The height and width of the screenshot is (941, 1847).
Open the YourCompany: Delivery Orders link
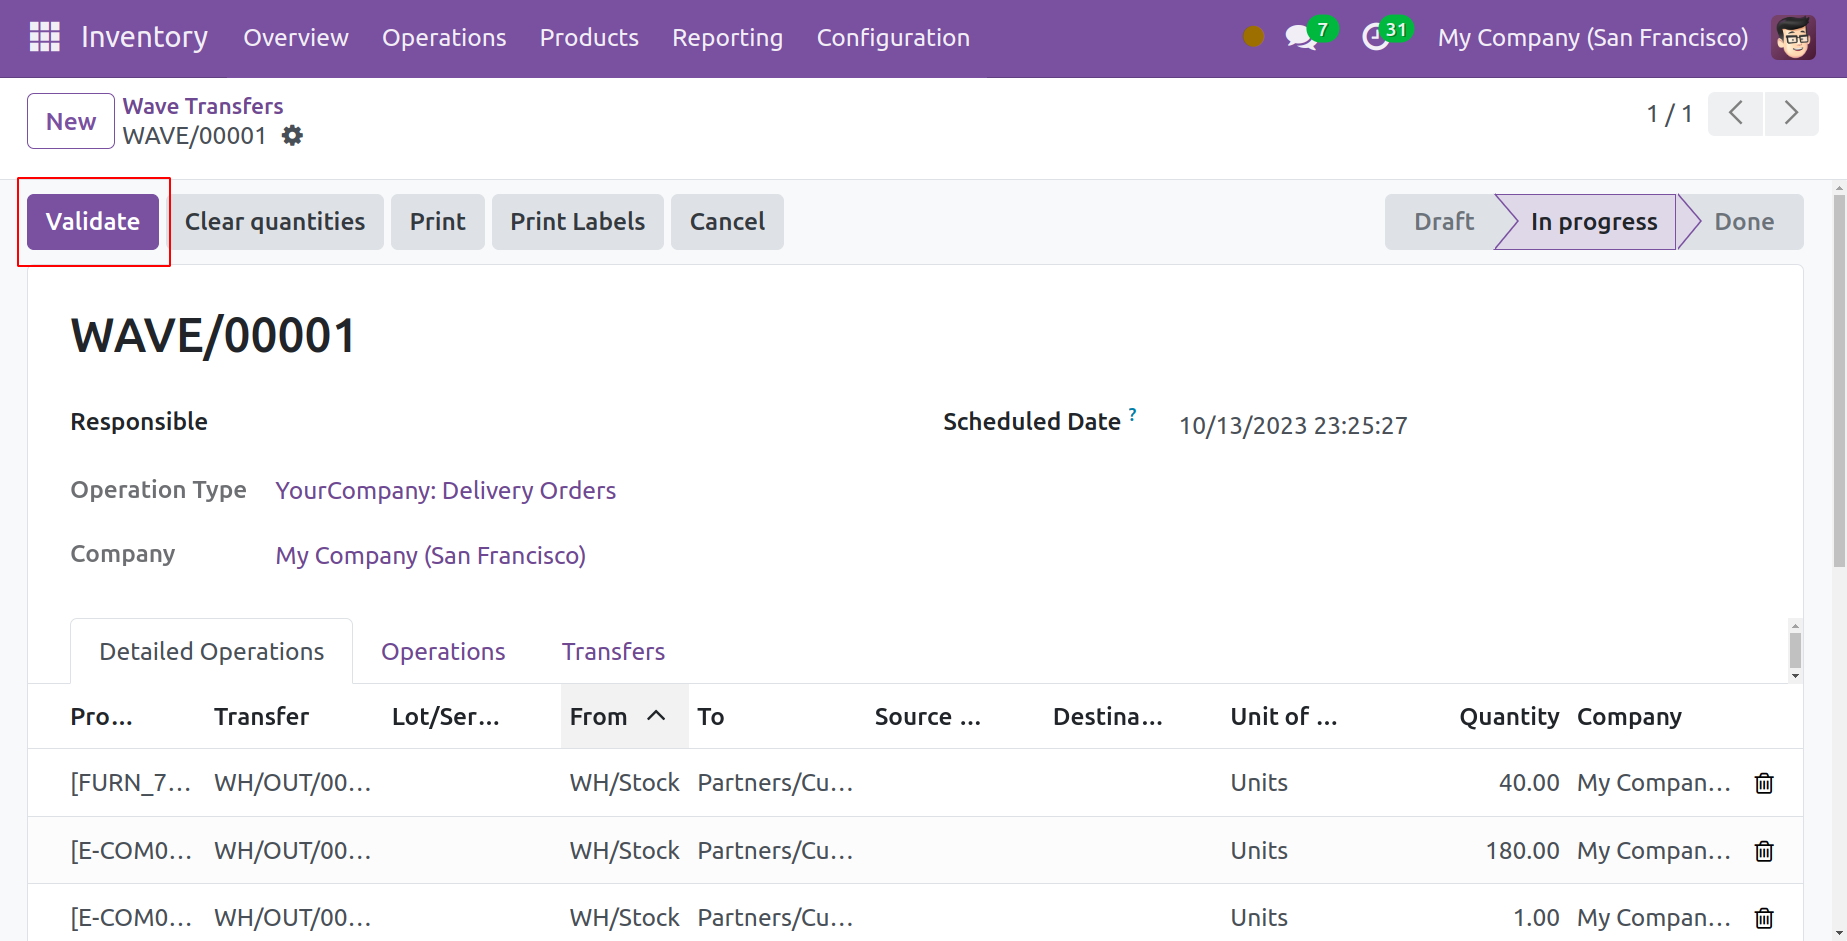coord(445,491)
